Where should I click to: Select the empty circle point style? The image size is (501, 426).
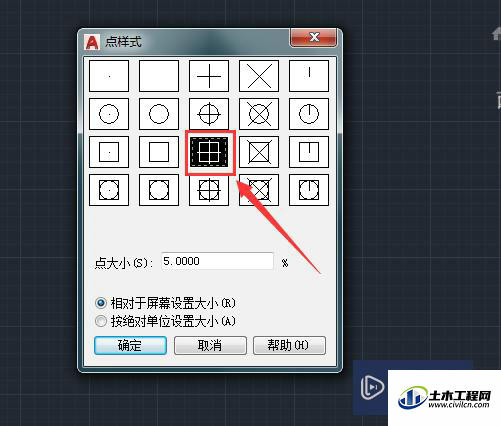click(159, 114)
